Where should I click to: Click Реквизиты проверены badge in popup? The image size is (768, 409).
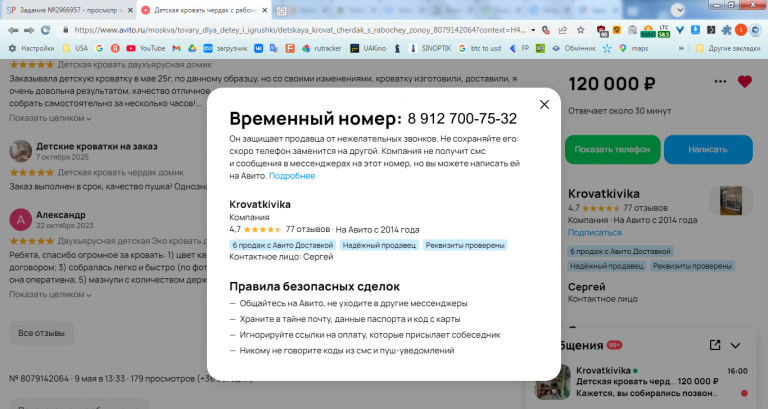pos(465,245)
